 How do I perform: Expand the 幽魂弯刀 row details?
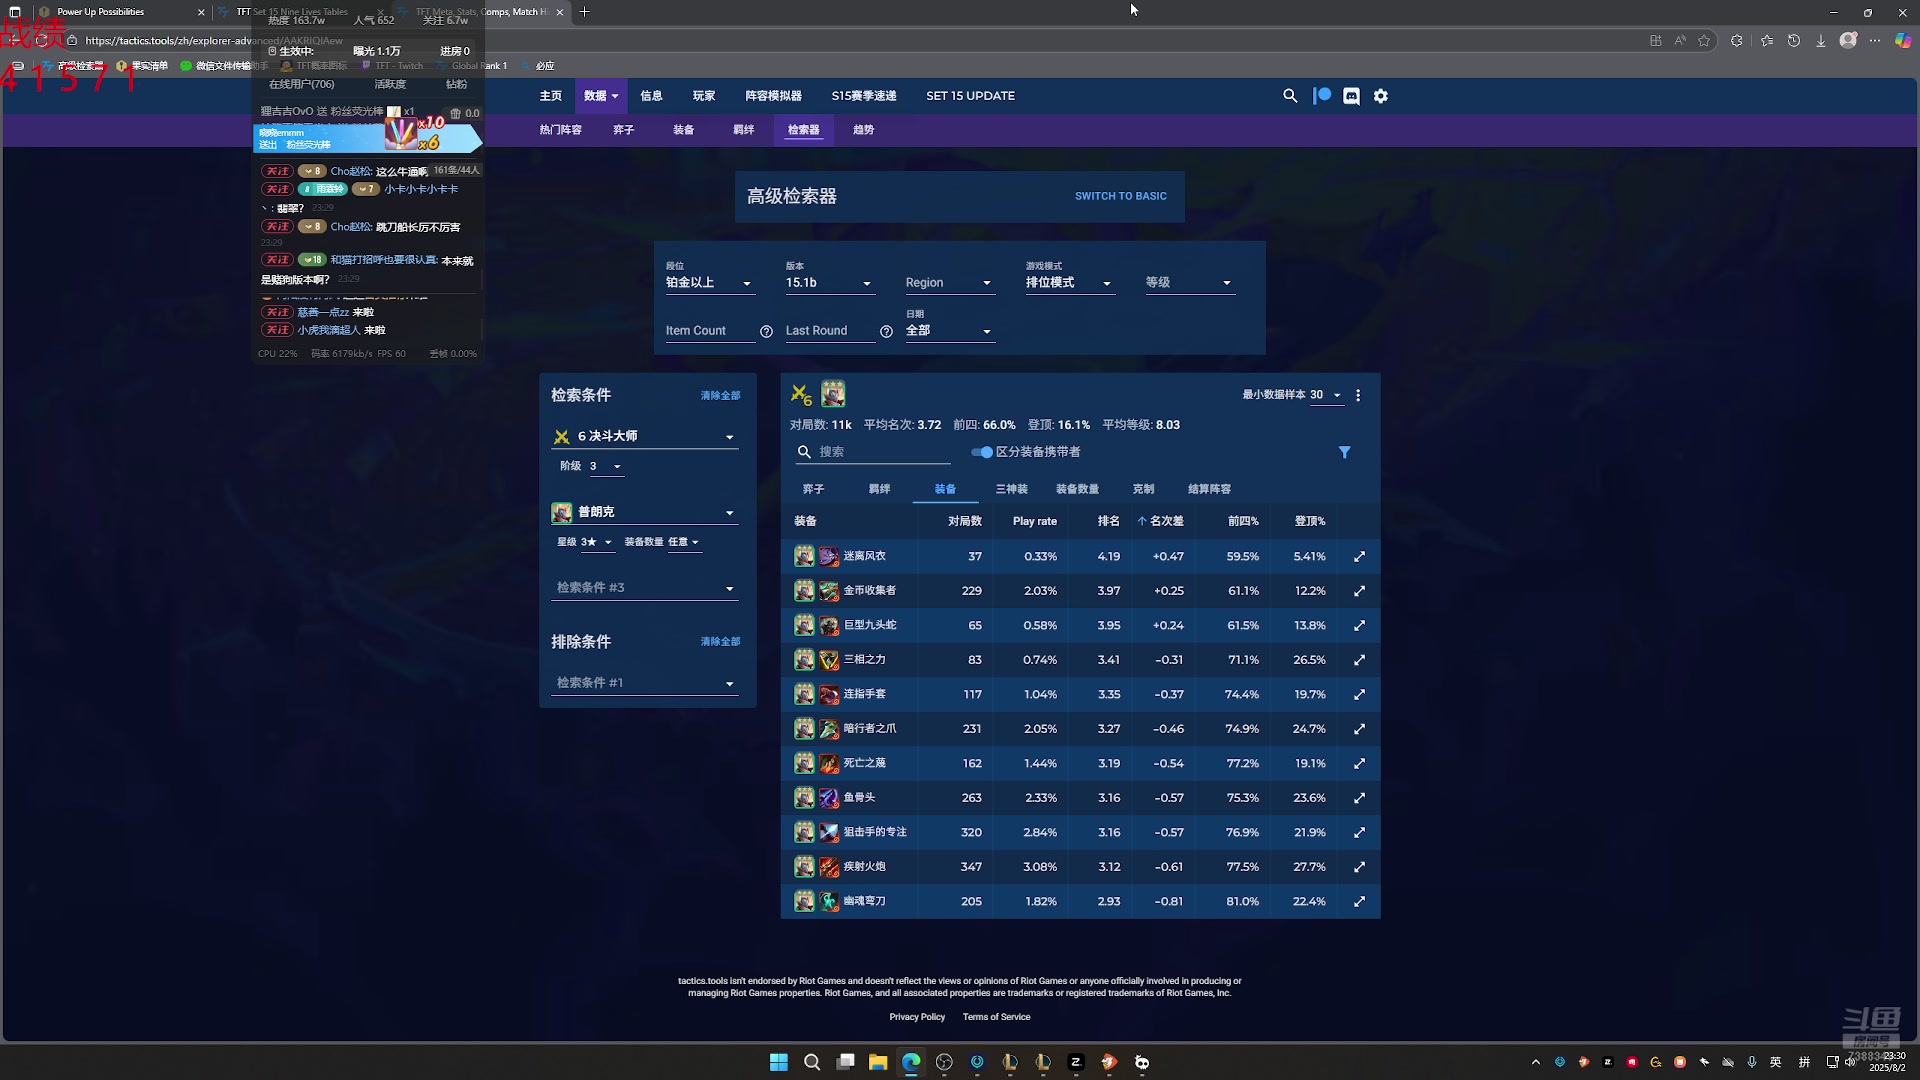click(1359, 901)
